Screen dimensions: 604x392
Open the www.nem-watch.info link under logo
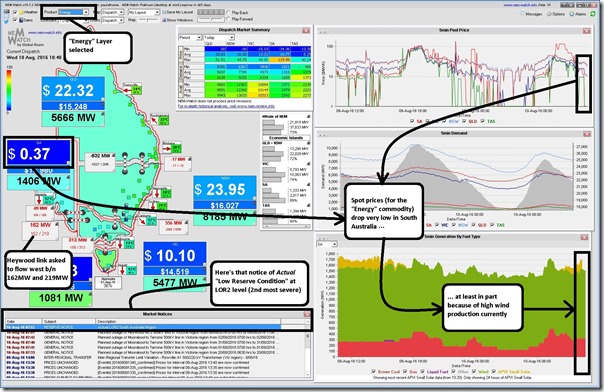[45, 33]
